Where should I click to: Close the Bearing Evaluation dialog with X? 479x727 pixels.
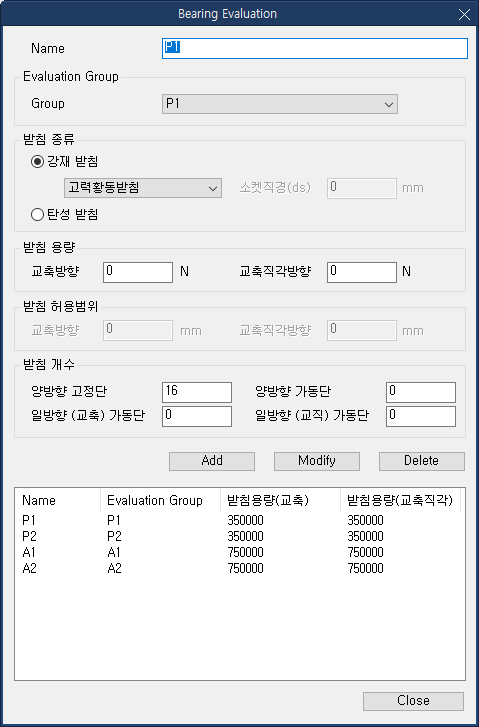464,14
